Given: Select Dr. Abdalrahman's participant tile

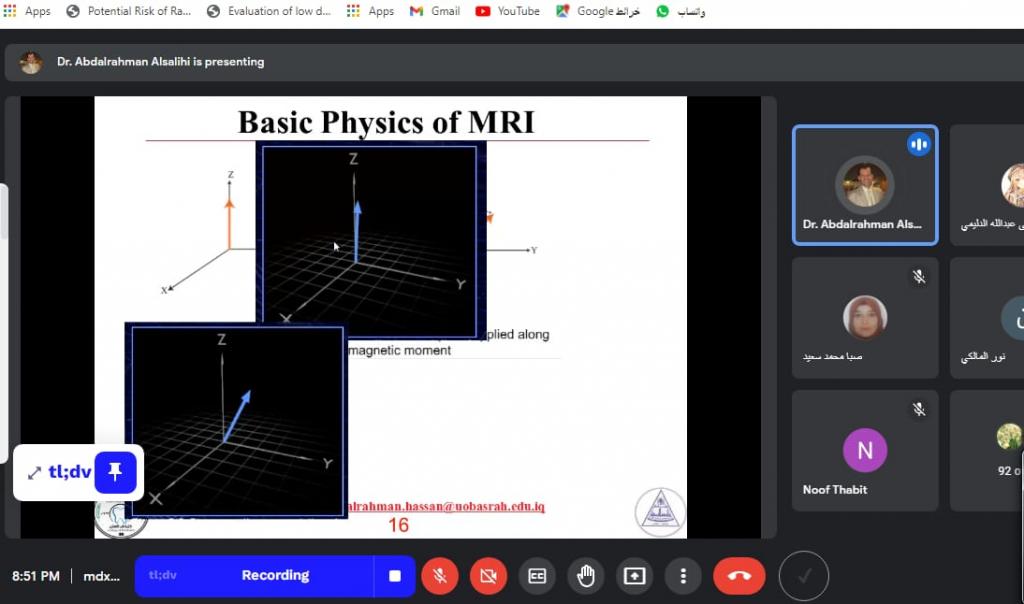Looking at the screenshot, I should coord(864,185).
